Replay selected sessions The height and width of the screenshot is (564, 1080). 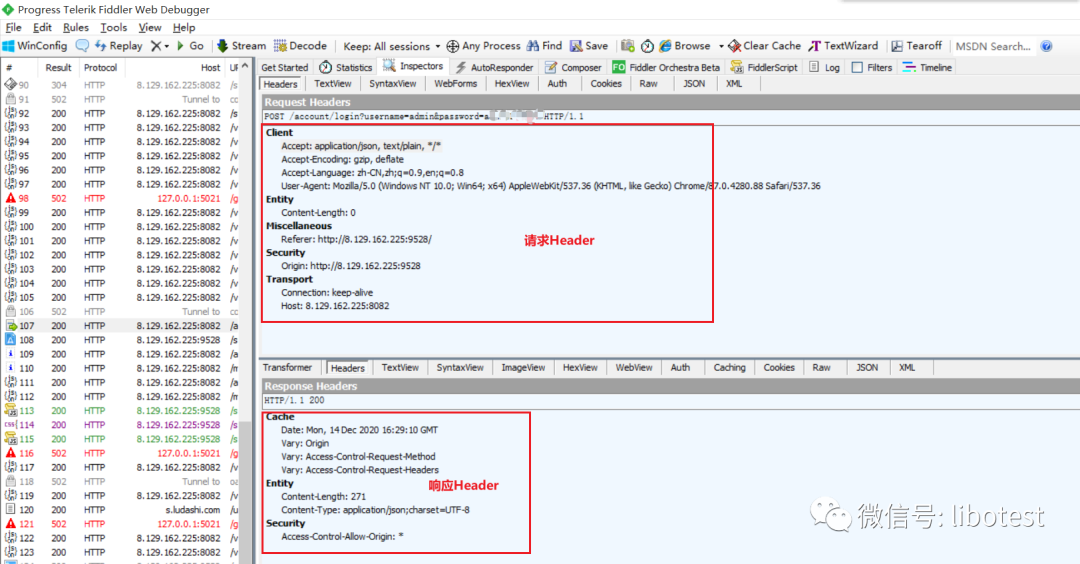click(x=118, y=46)
